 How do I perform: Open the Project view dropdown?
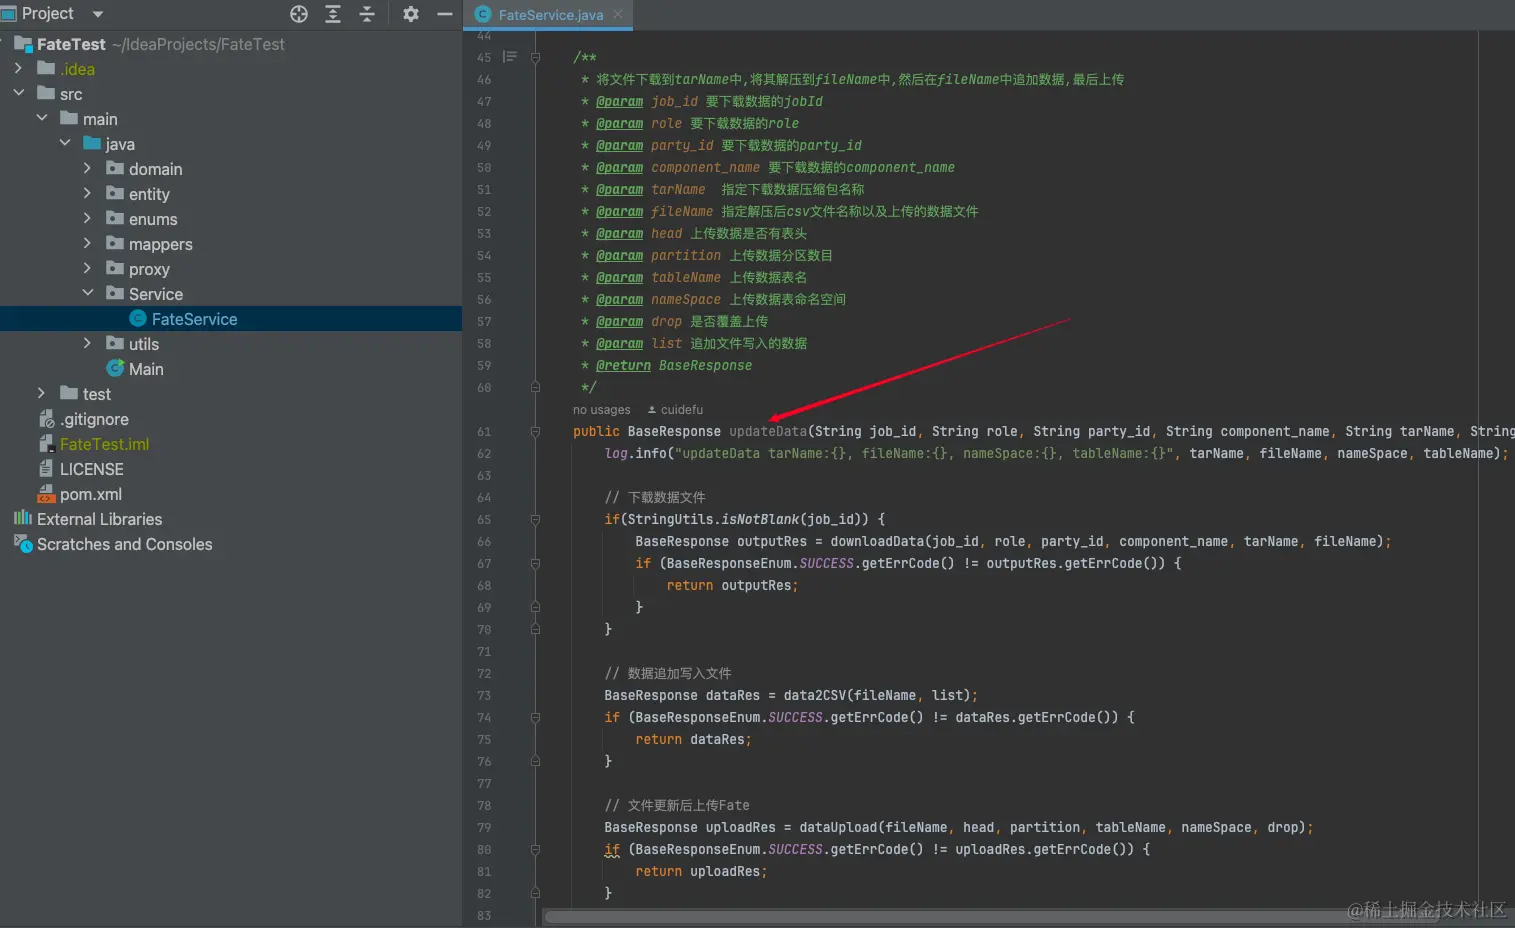(x=97, y=14)
